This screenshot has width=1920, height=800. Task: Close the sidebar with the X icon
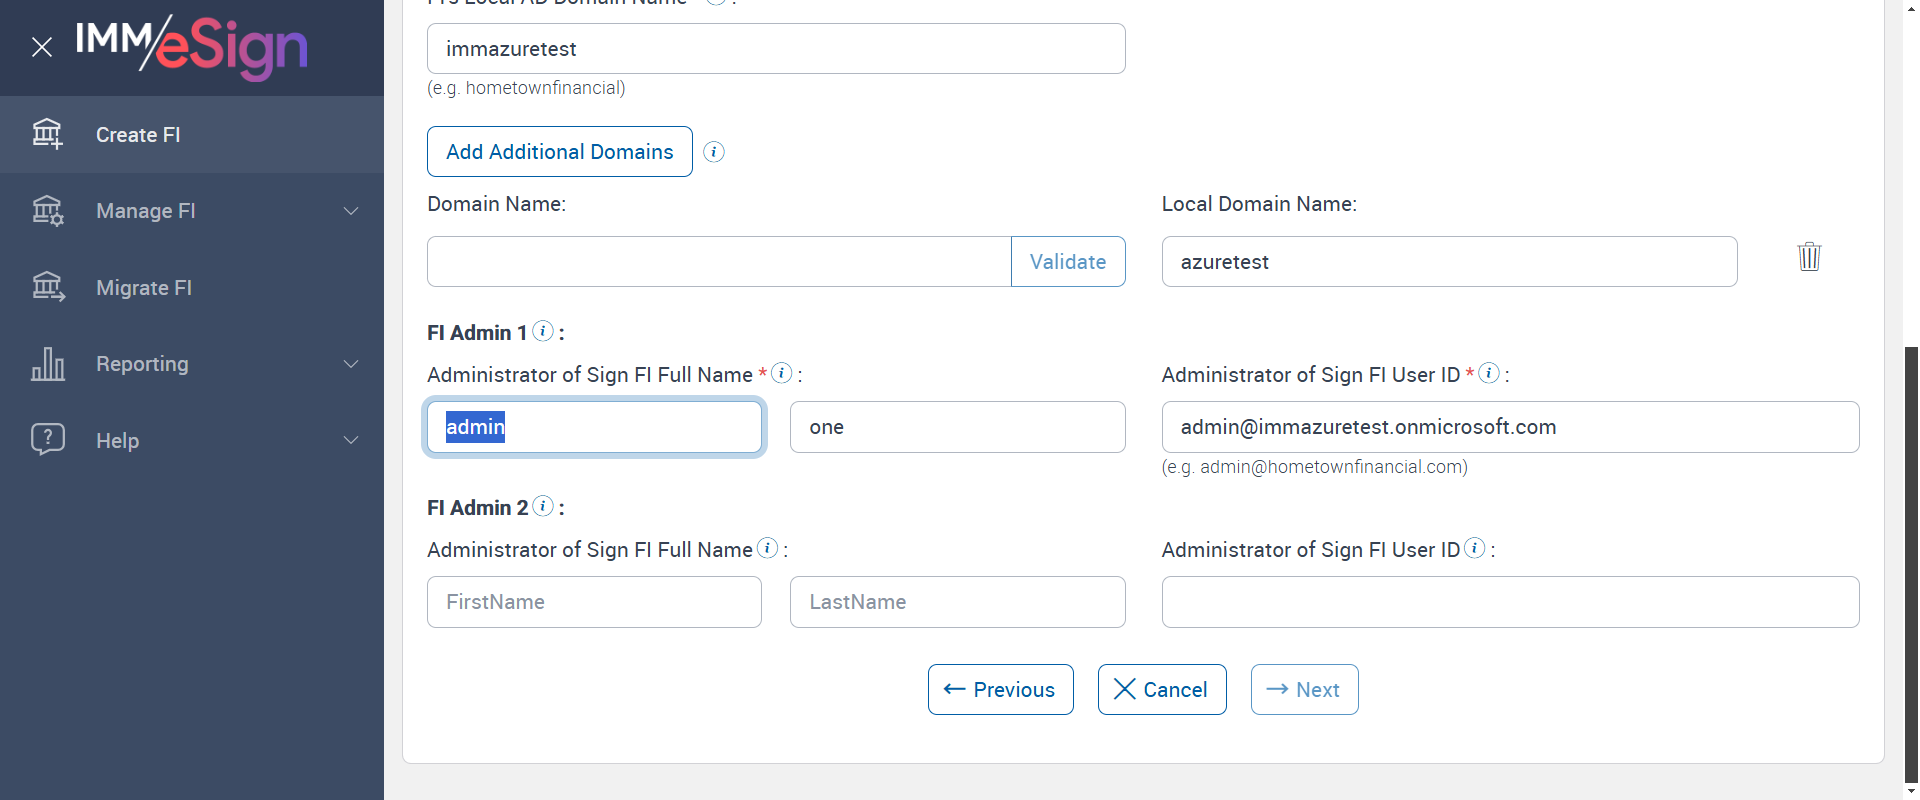(x=42, y=47)
